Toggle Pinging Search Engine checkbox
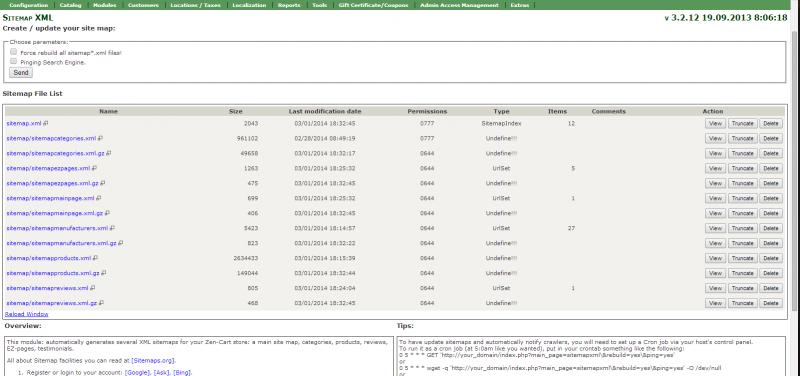Image resolution: width=800 pixels, height=376 pixels. pos(14,61)
